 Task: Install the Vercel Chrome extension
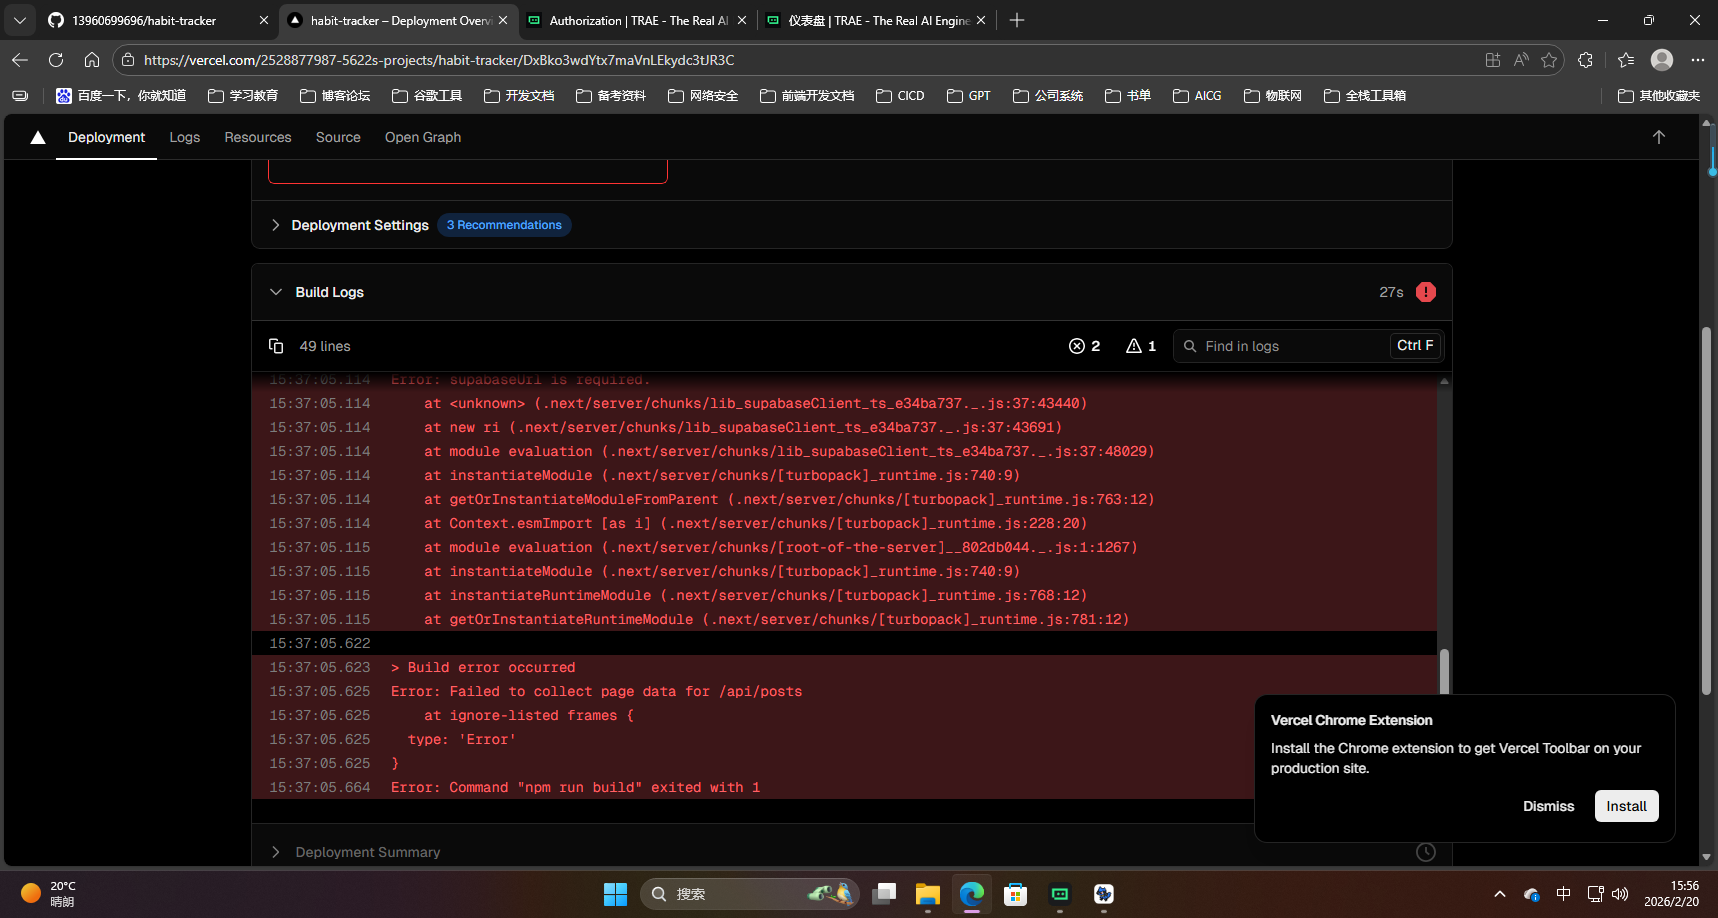click(1626, 806)
